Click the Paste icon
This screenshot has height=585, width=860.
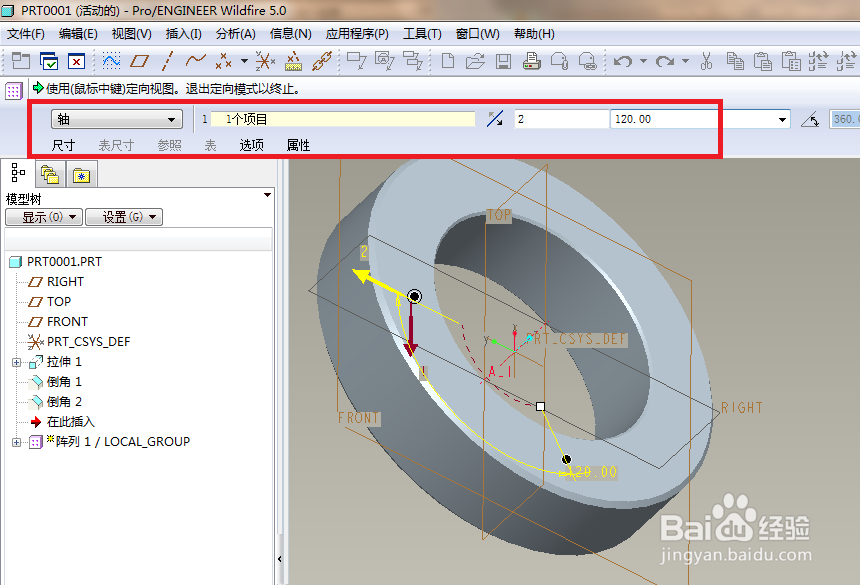(x=763, y=61)
